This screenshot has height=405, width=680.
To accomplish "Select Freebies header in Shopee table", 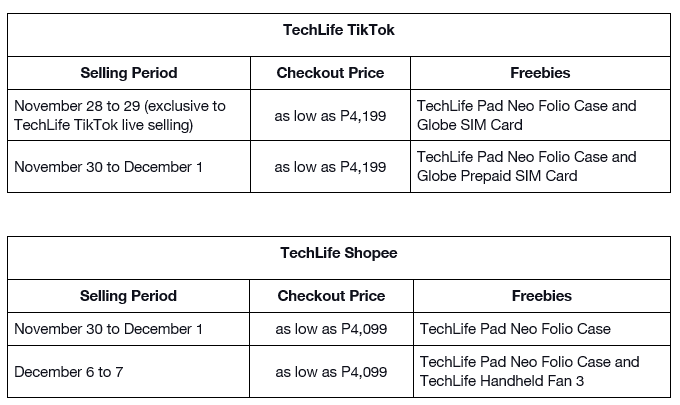I will coord(542,296).
